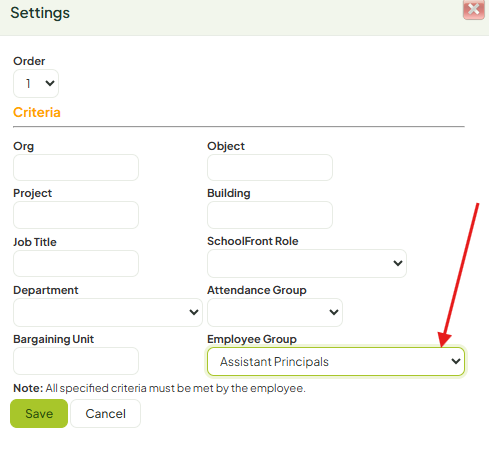Open the Department dropdown list
This screenshot has height=451, width=489.
(x=108, y=312)
